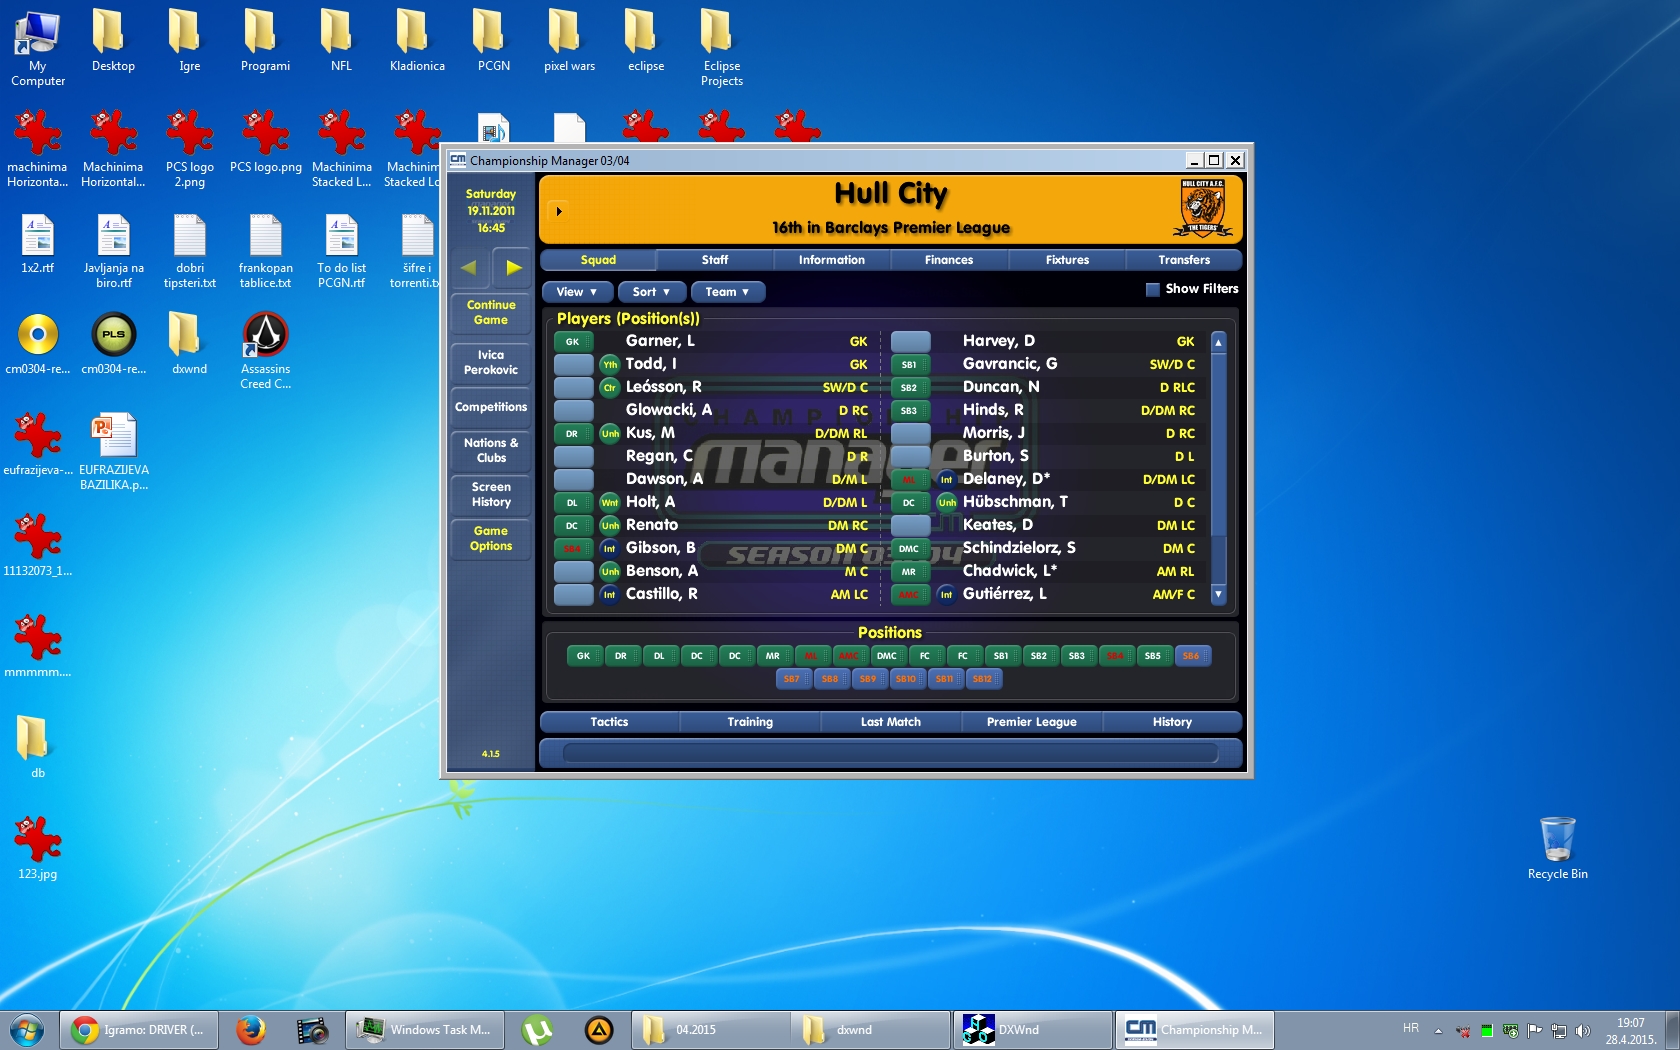Pick the SB12 slot in the Positions panel
Screen dimensions: 1680x1050
[x=983, y=679]
